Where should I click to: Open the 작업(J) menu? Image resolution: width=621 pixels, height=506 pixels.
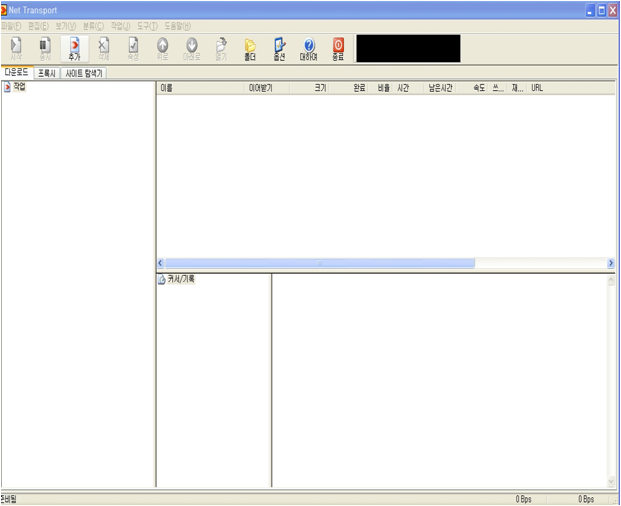(120, 27)
